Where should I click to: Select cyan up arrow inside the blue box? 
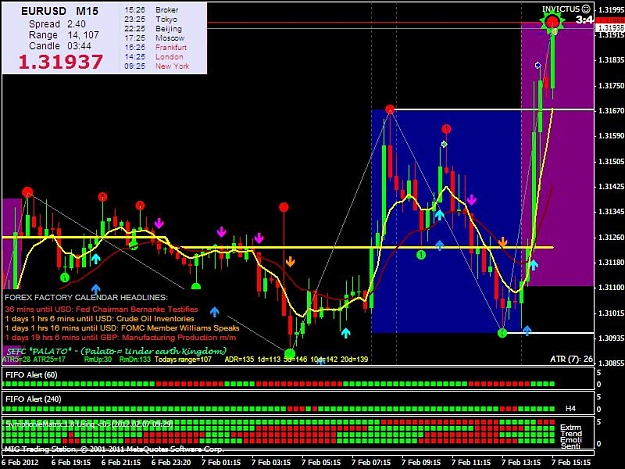439,215
